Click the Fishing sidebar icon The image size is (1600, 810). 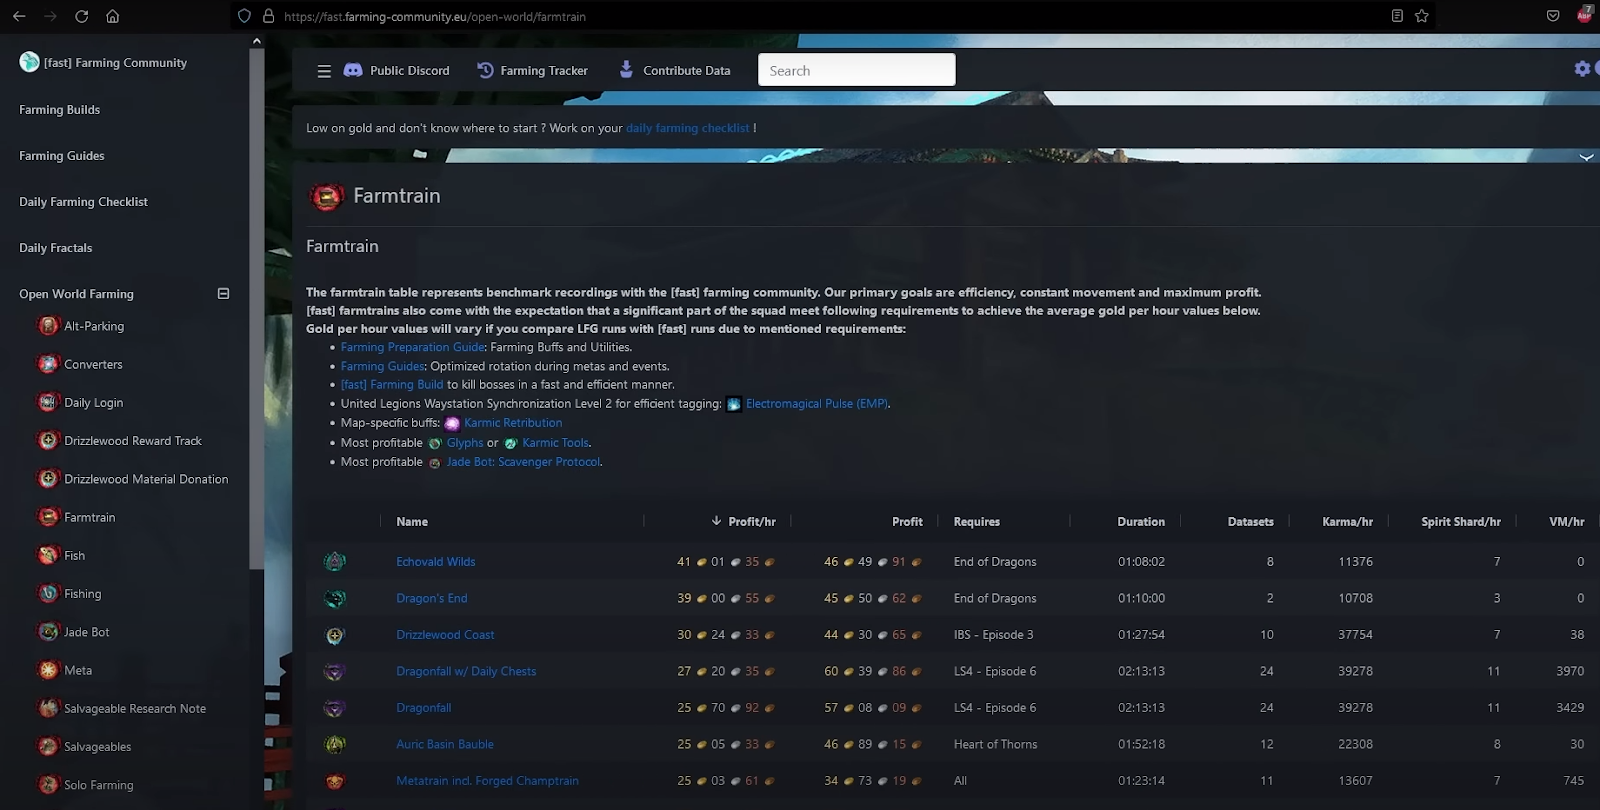(48, 593)
